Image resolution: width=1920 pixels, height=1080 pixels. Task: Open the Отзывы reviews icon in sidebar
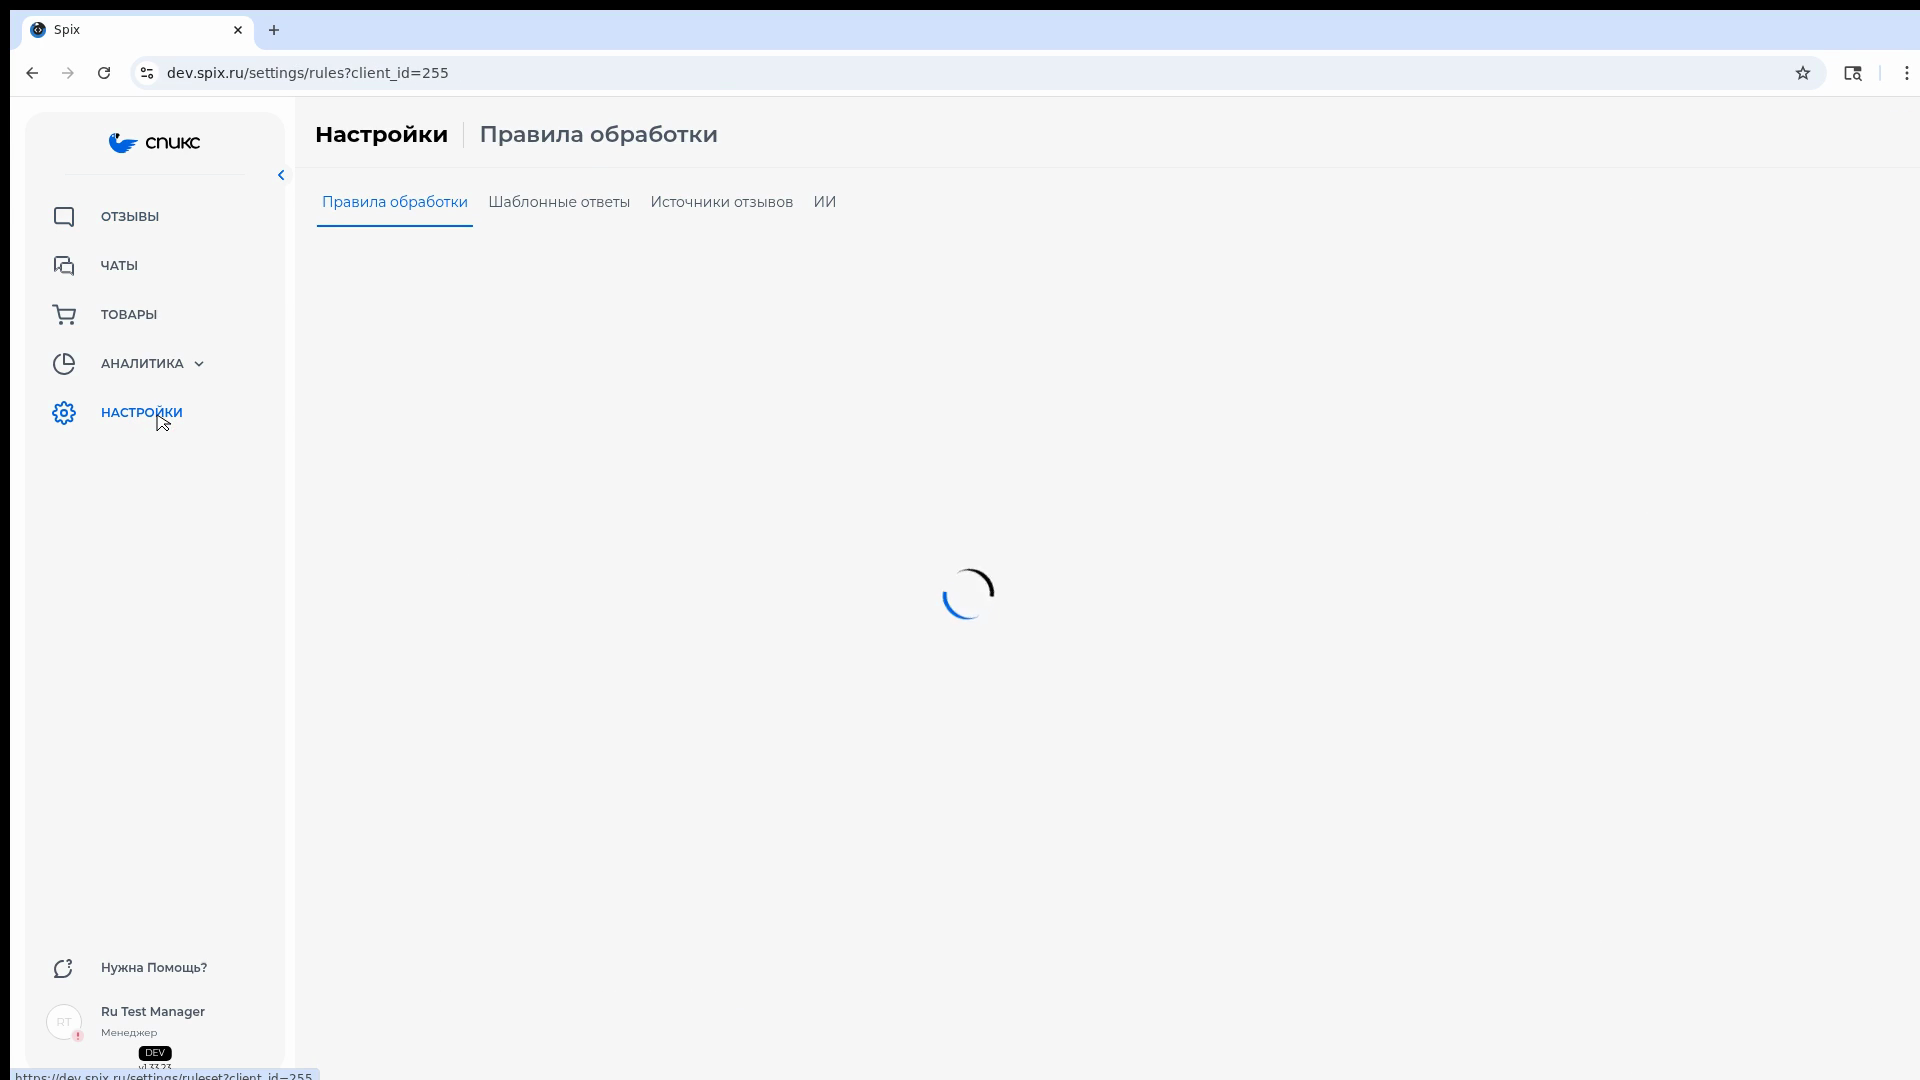pos(64,217)
